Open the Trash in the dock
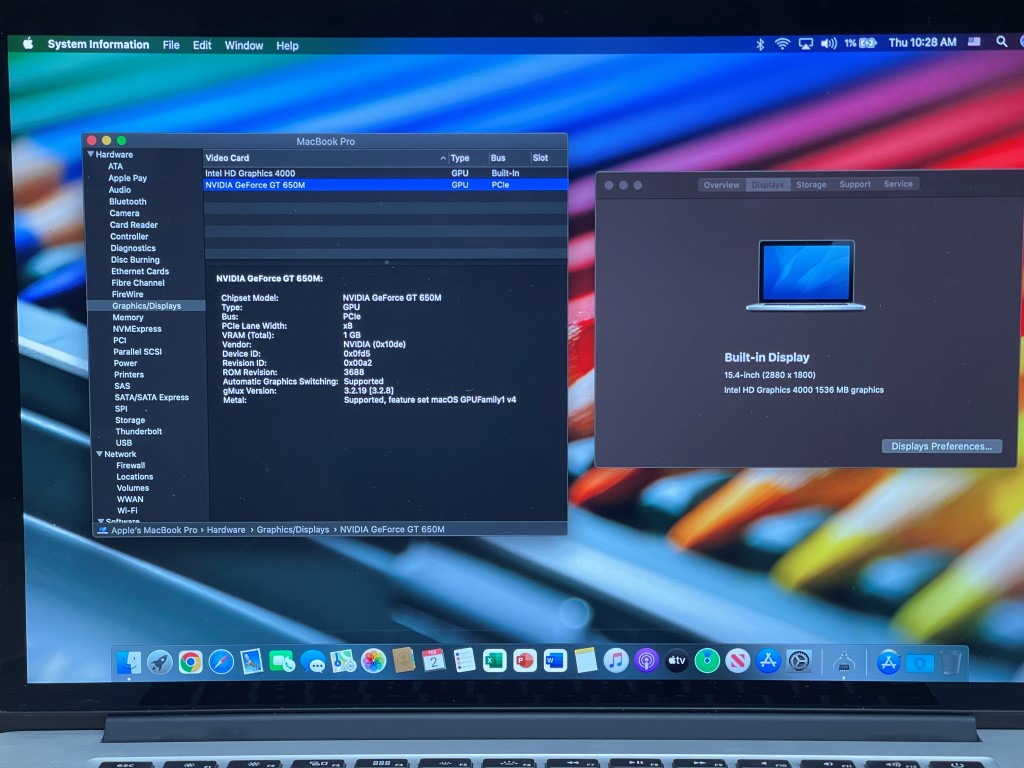Screen dimensions: 1024x768 click(952, 662)
